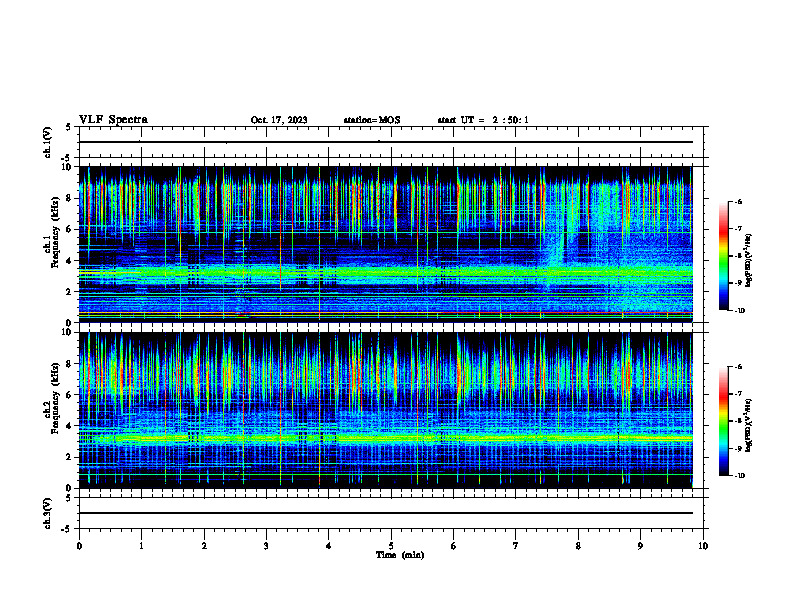Click the ch.1 voltage waveform strip
Screen dimensions: 792x612
point(391,142)
